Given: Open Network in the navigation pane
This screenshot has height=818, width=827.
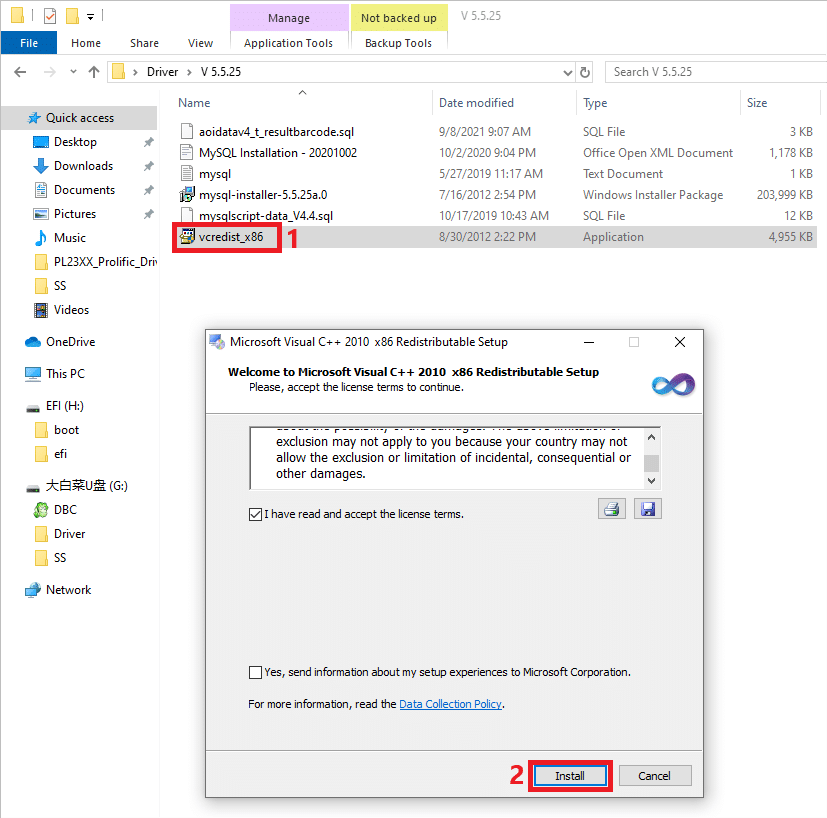Looking at the screenshot, I should point(58,590).
